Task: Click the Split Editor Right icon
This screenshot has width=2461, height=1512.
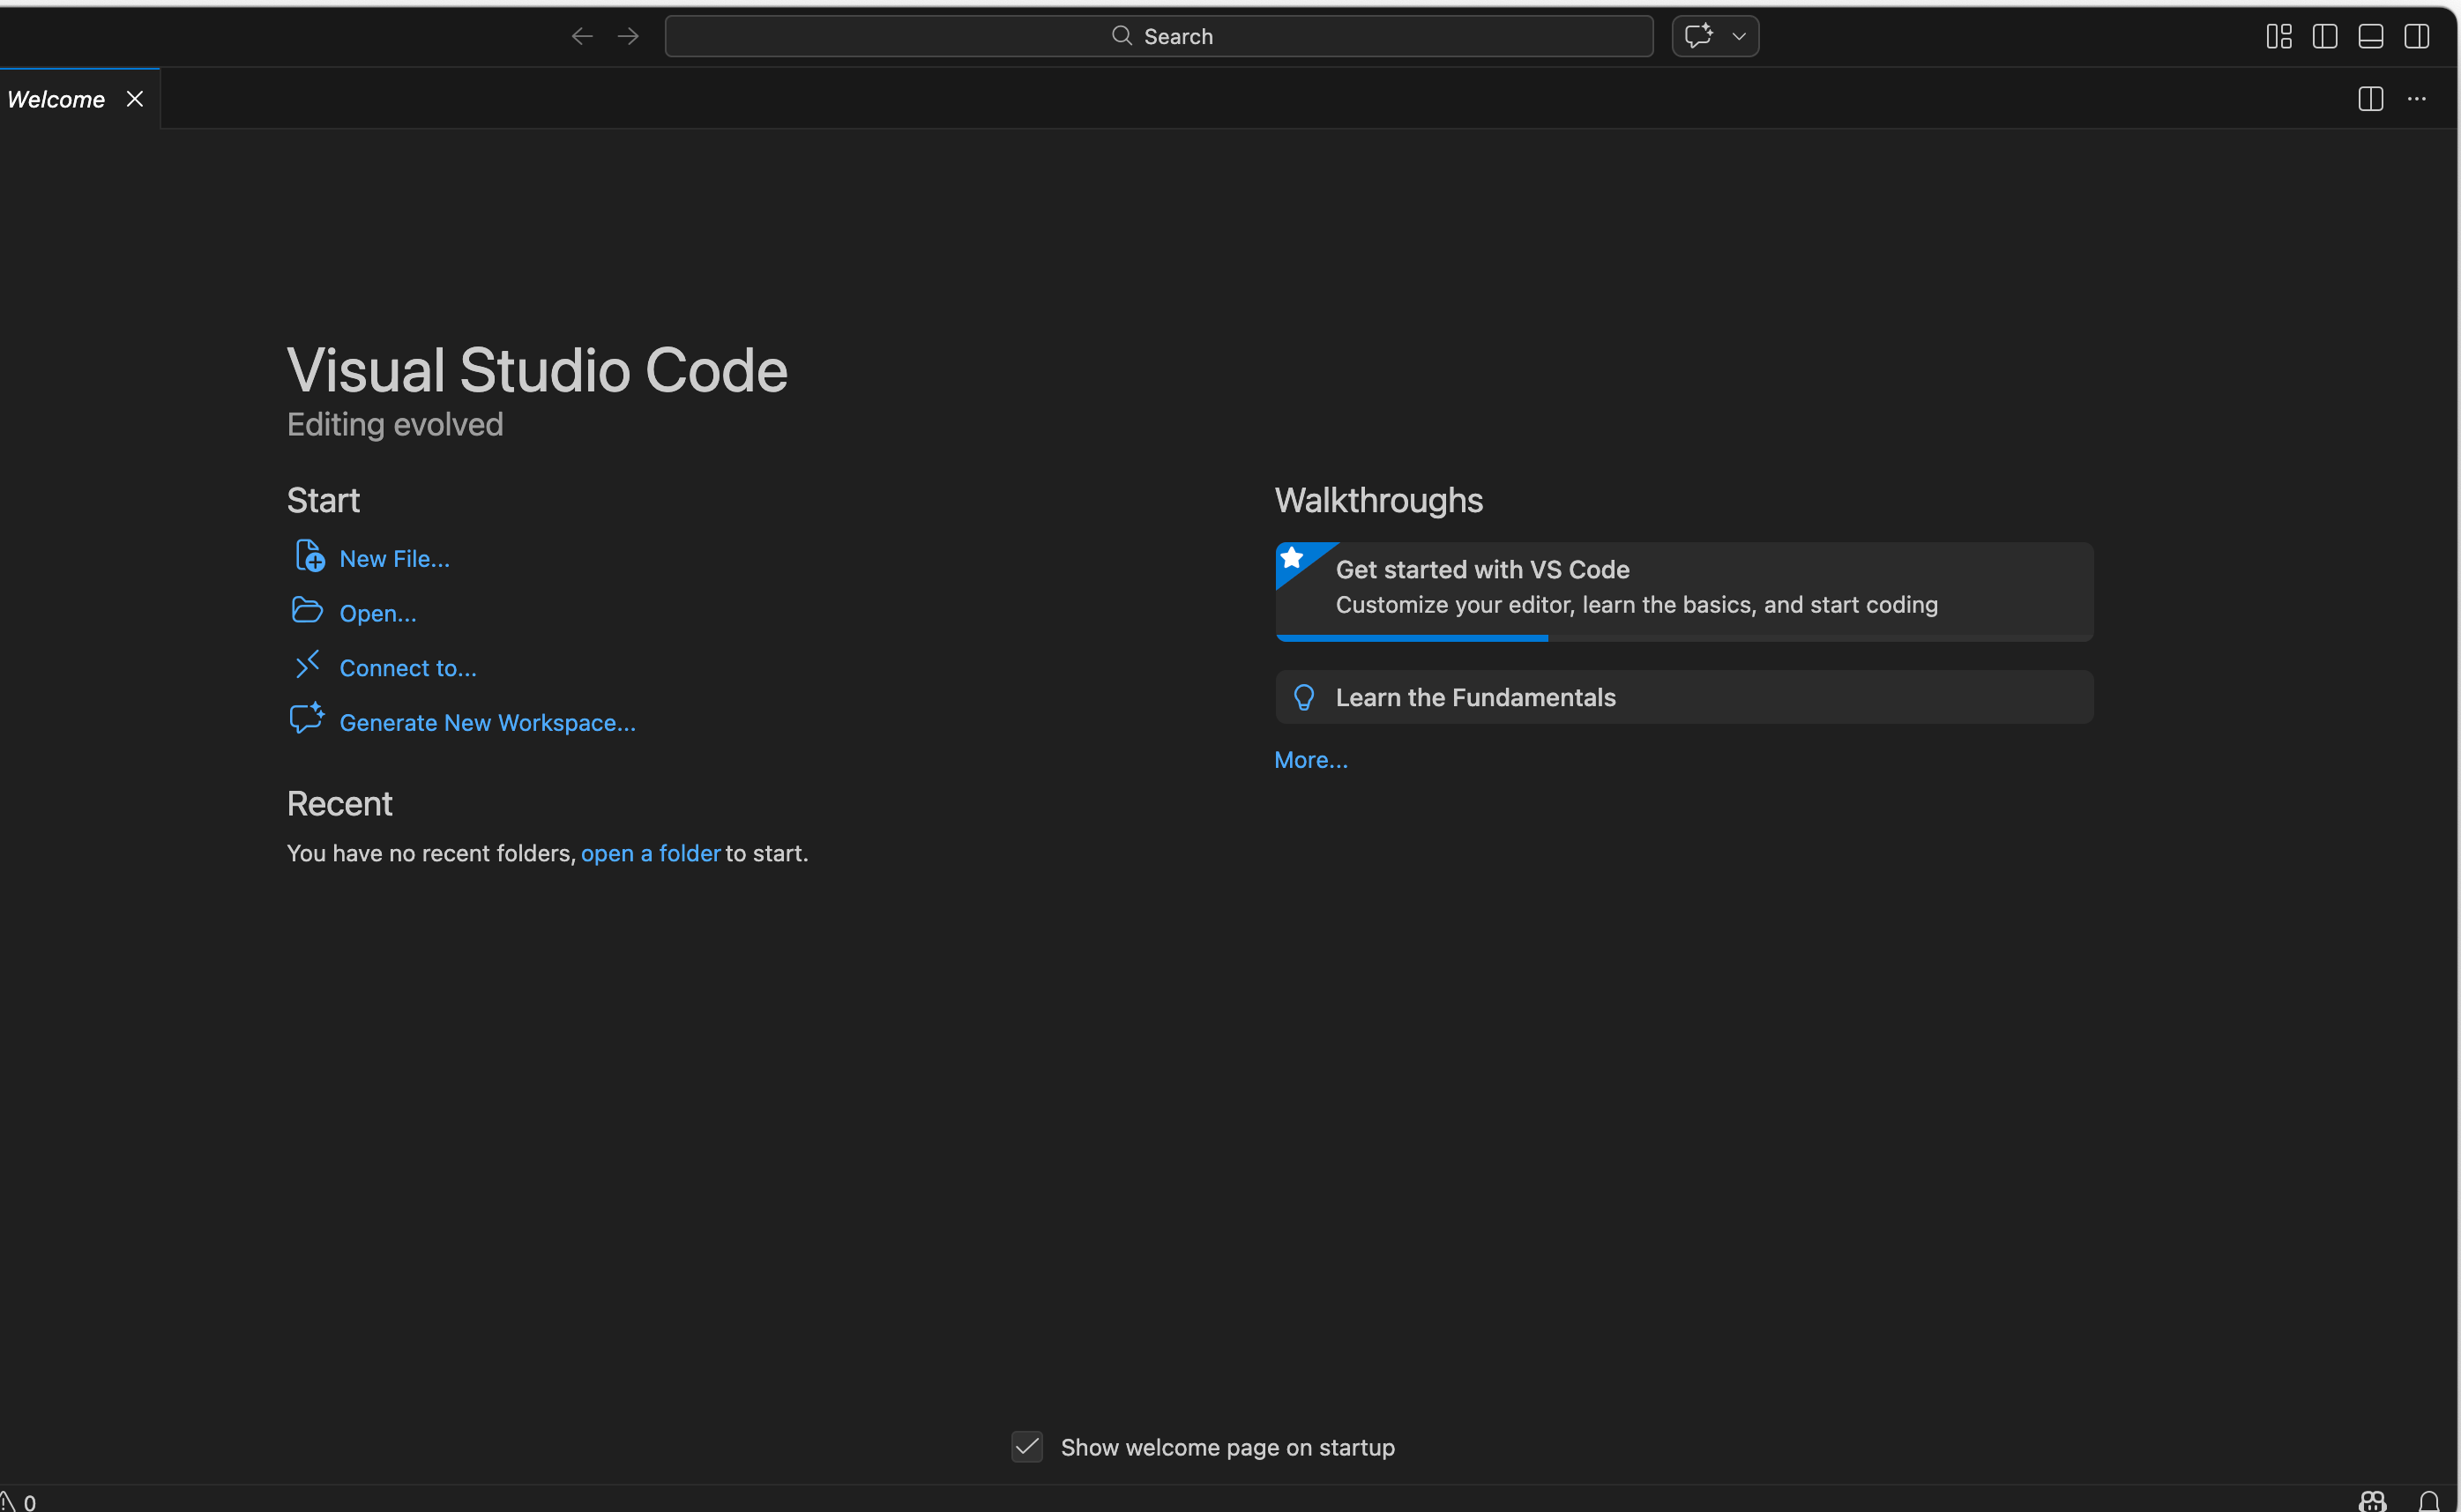Action: click(x=2370, y=99)
